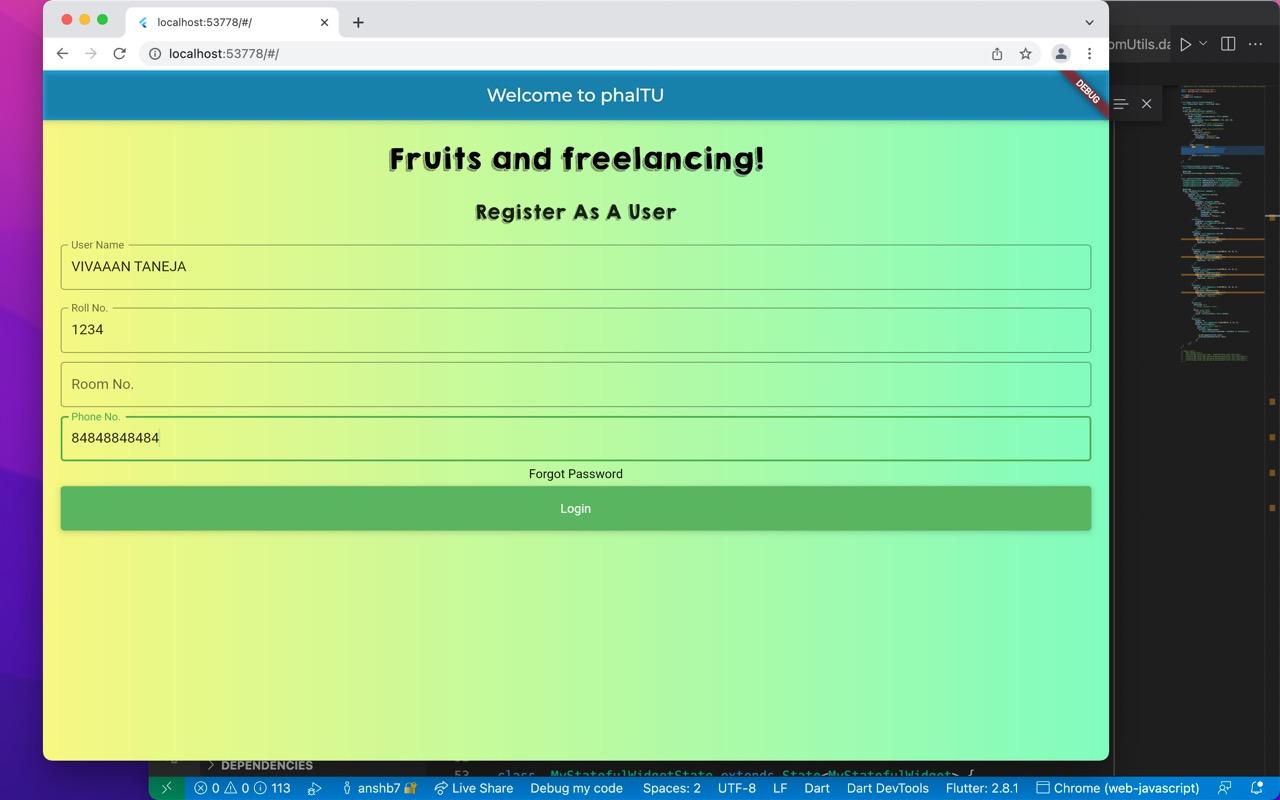
Task: Go back using Chrome's back arrow
Action: [x=62, y=54]
